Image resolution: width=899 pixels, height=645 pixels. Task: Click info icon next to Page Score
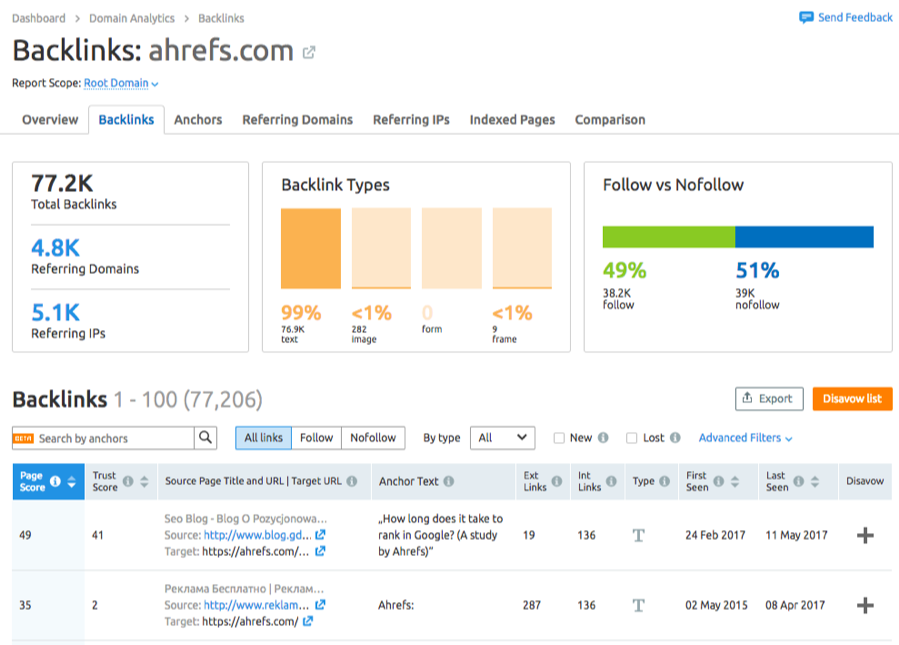pos(55,481)
